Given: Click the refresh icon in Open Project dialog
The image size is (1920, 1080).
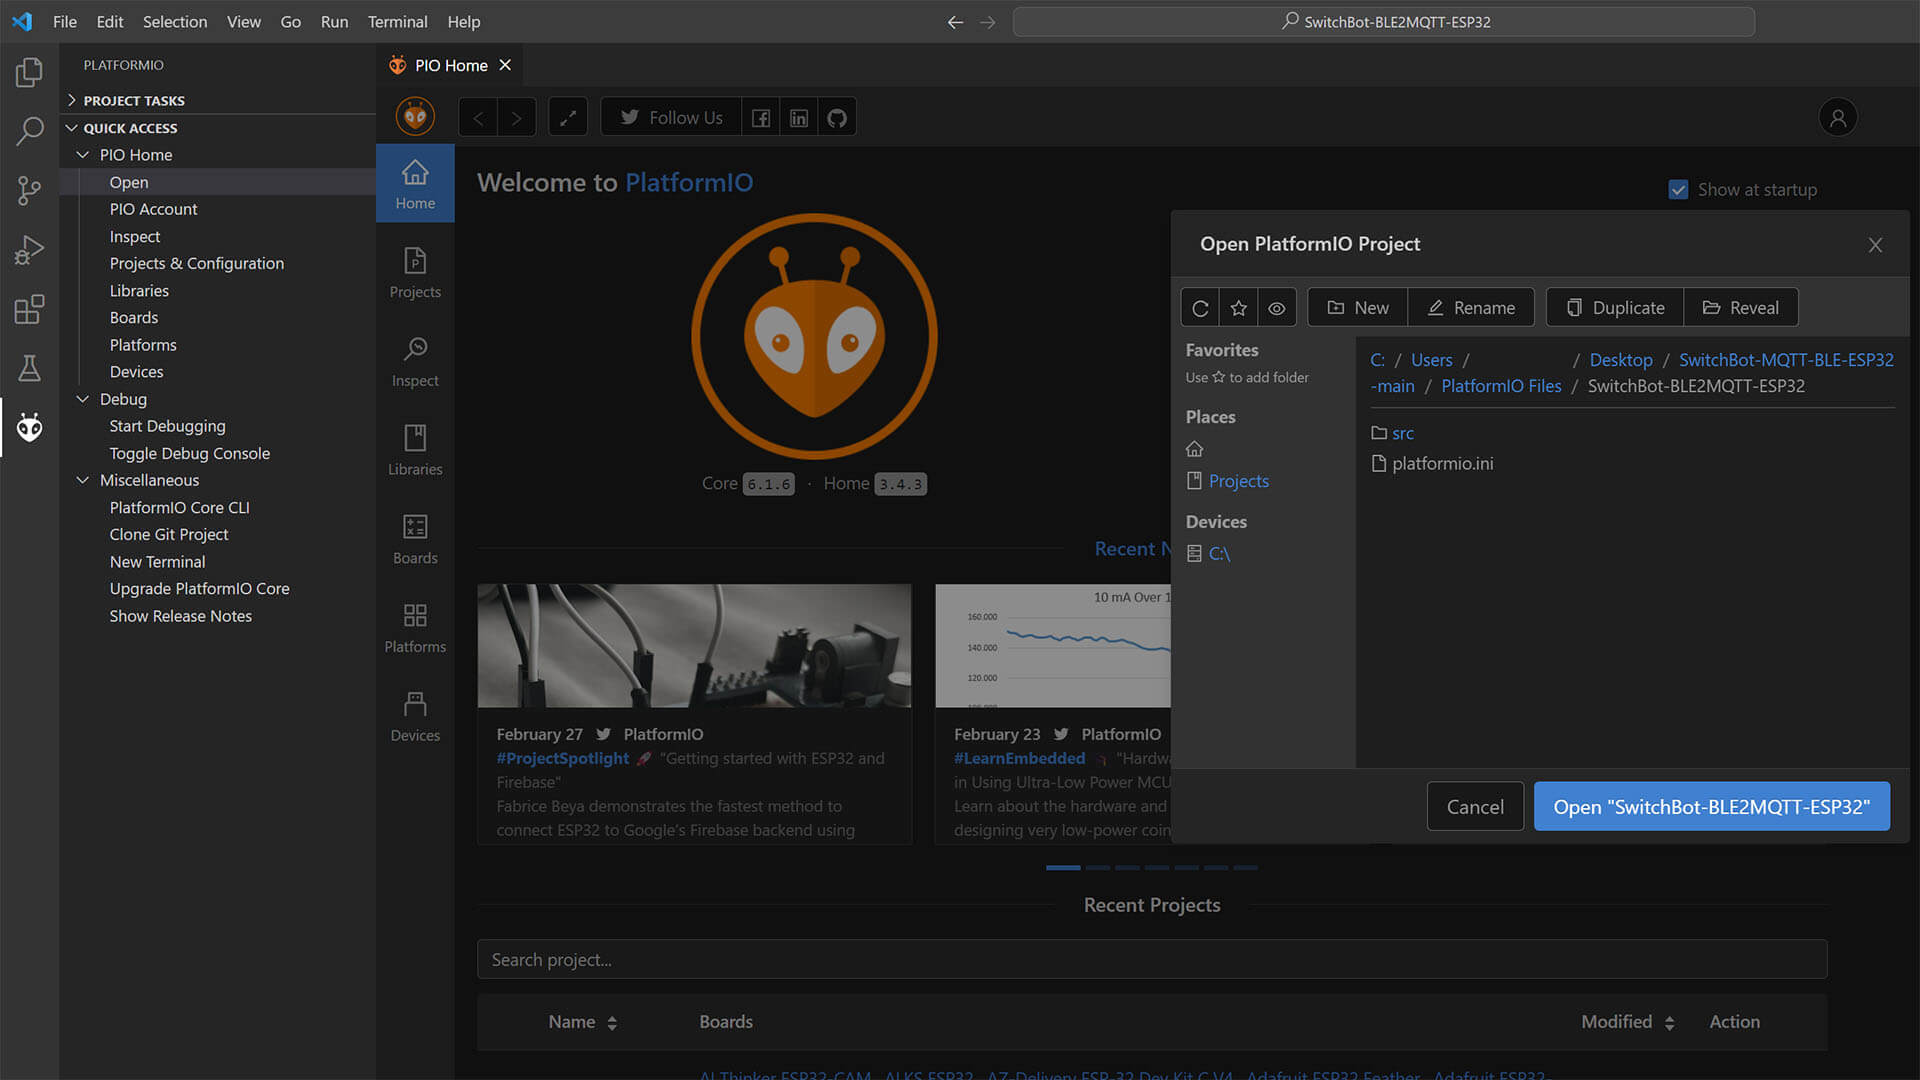Looking at the screenshot, I should click(1199, 306).
